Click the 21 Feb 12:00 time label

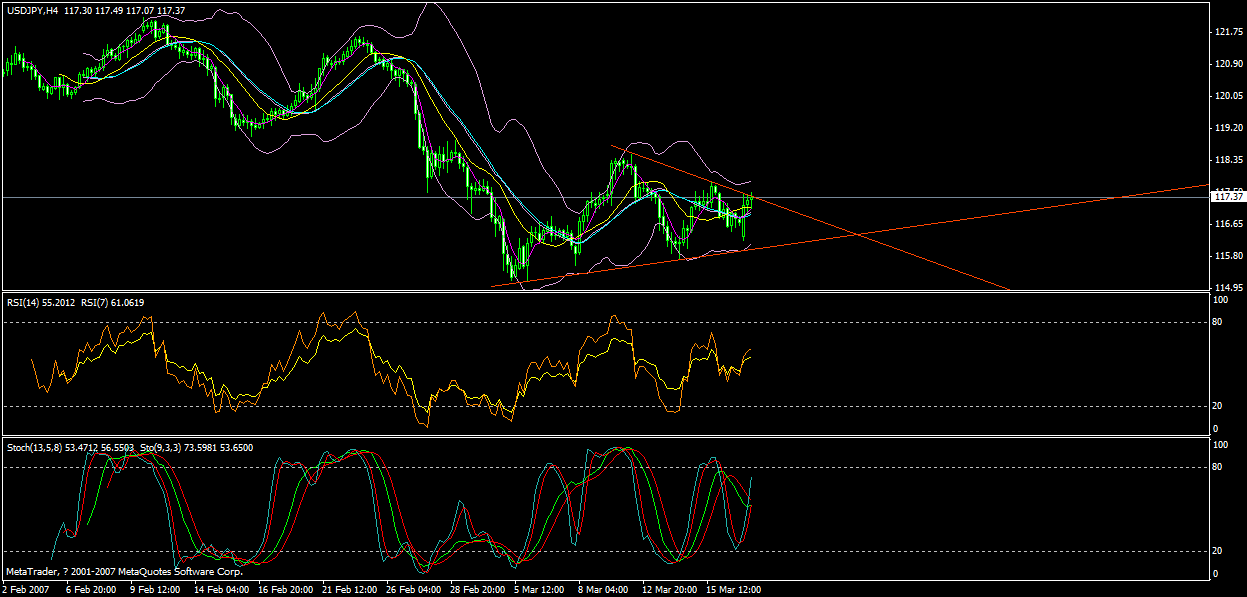(x=350, y=589)
